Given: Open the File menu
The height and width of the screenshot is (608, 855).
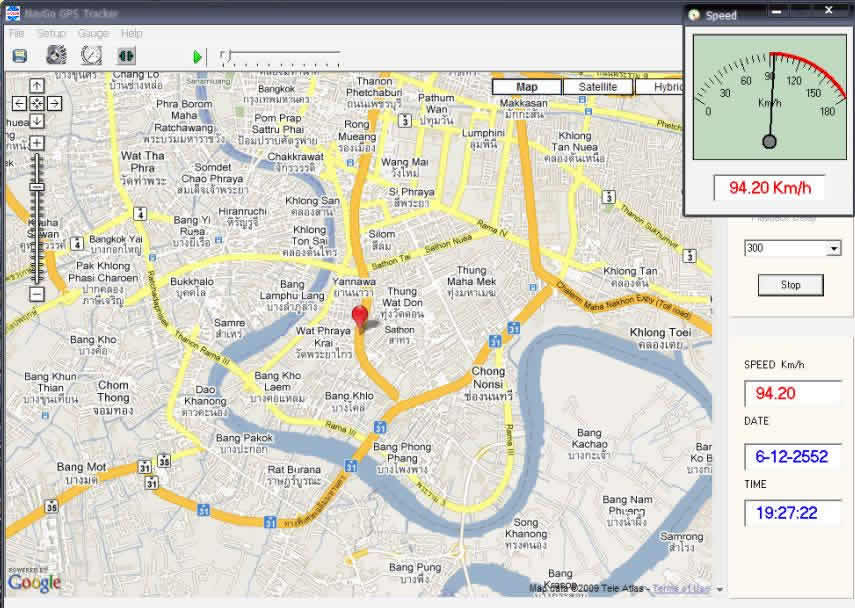Looking at the screenshot, I should [x=16, y=34].
